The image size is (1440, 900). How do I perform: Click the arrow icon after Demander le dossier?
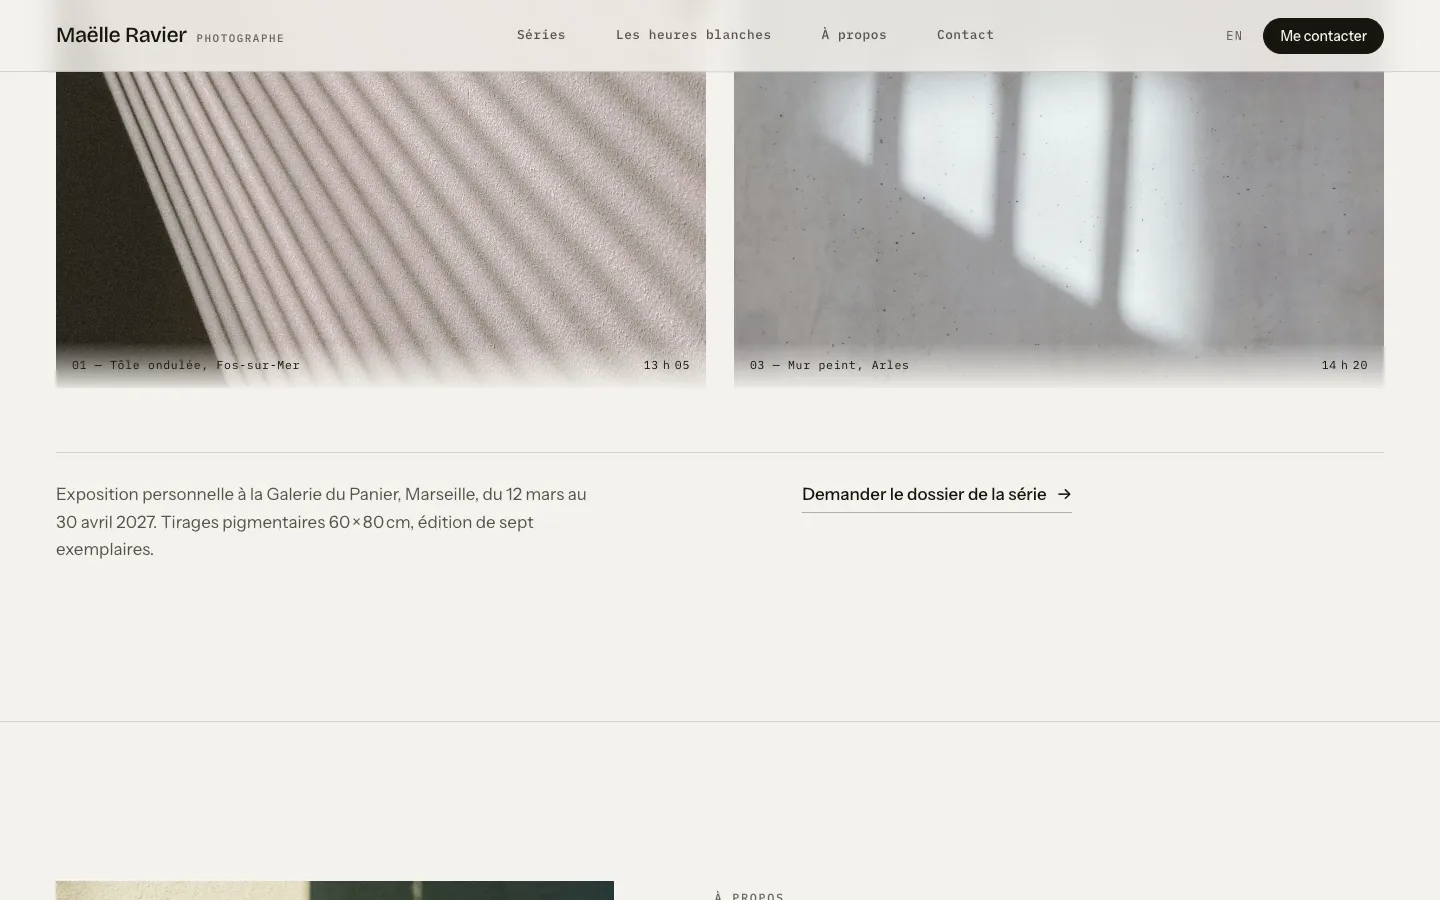pos(1064,494)
